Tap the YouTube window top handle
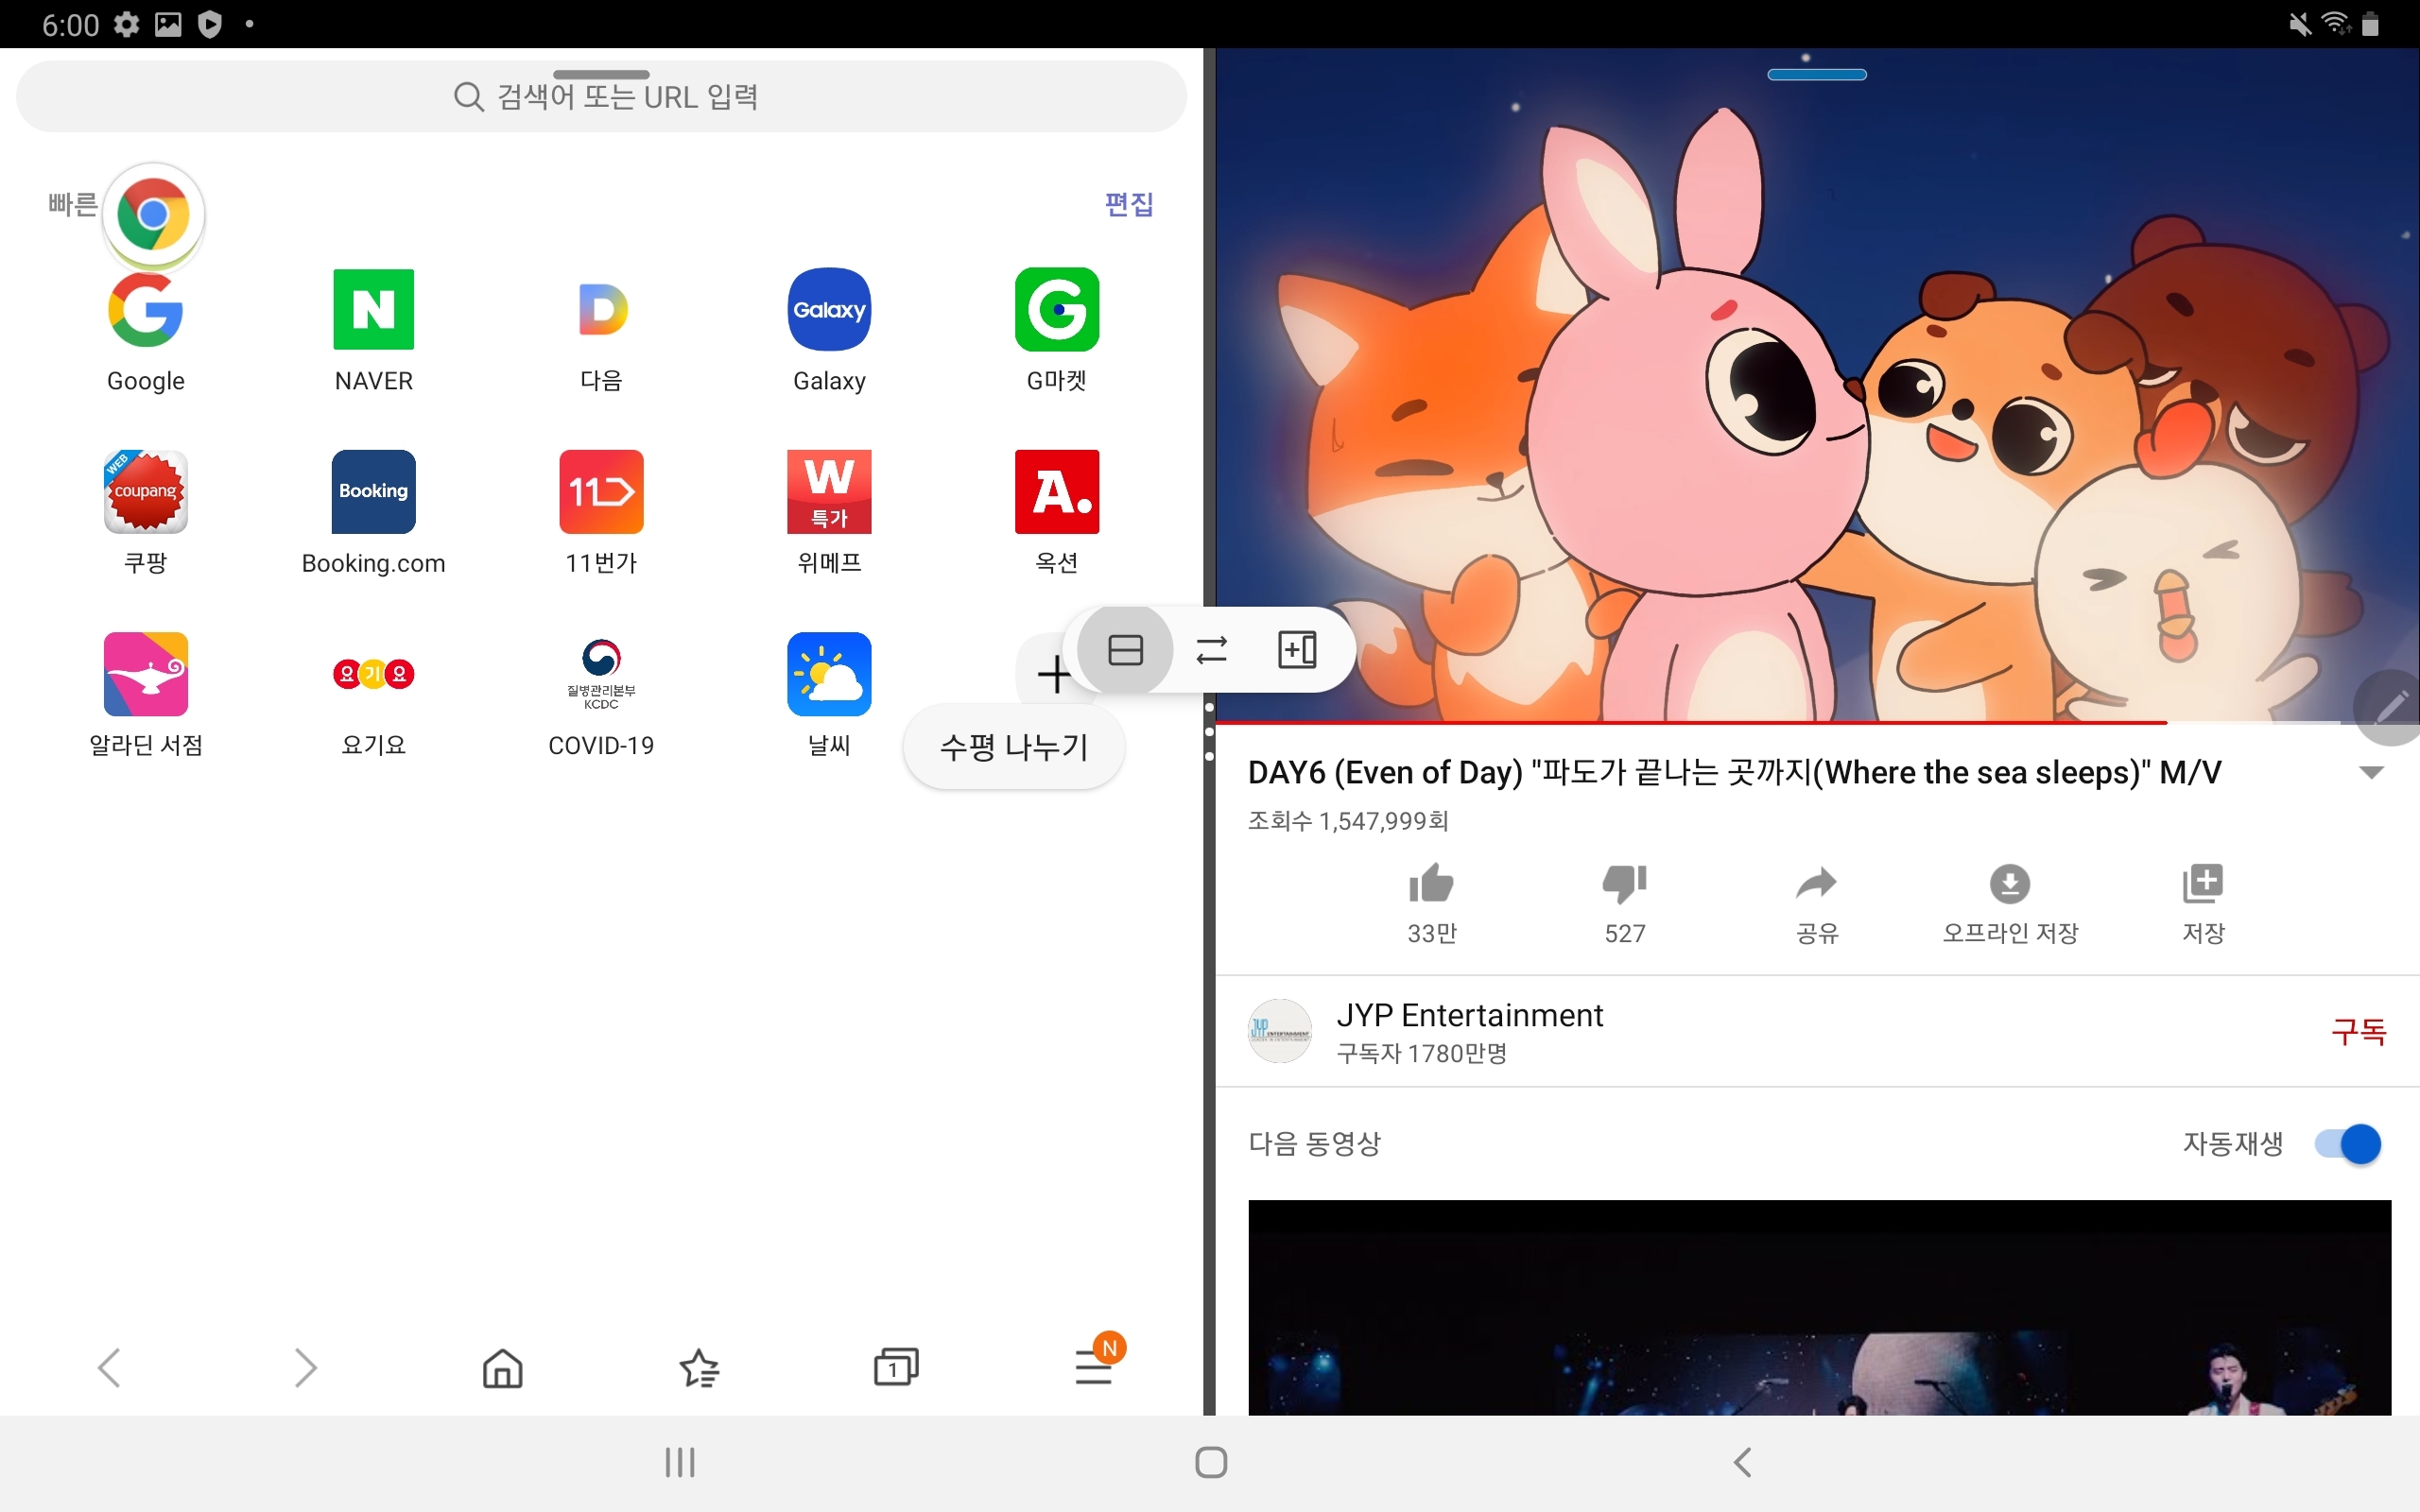The image size is (2420, 1512). 1817,75
